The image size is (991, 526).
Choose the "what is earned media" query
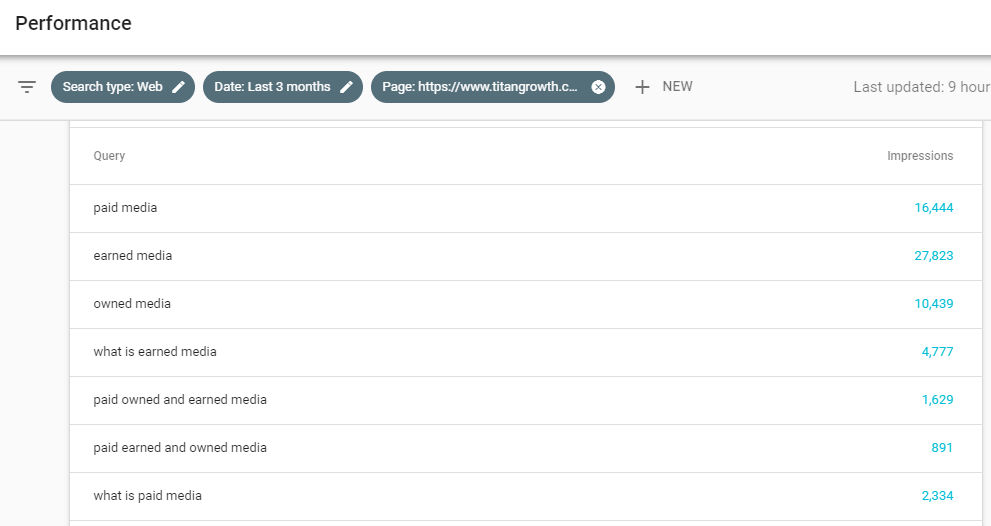point(155,352)
